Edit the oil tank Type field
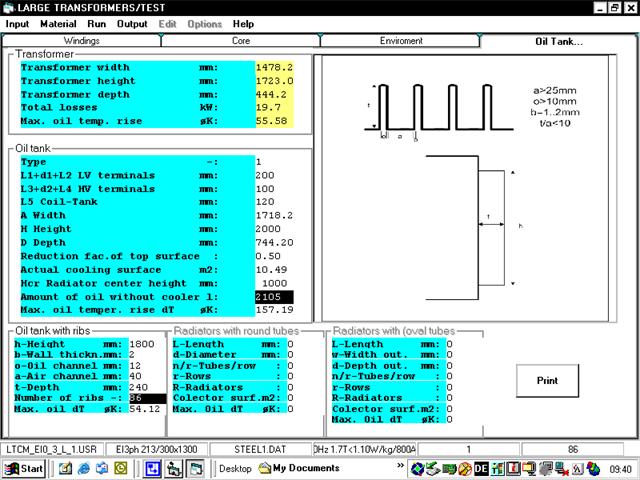Screen dimensions: 640x480 (274, 162)
